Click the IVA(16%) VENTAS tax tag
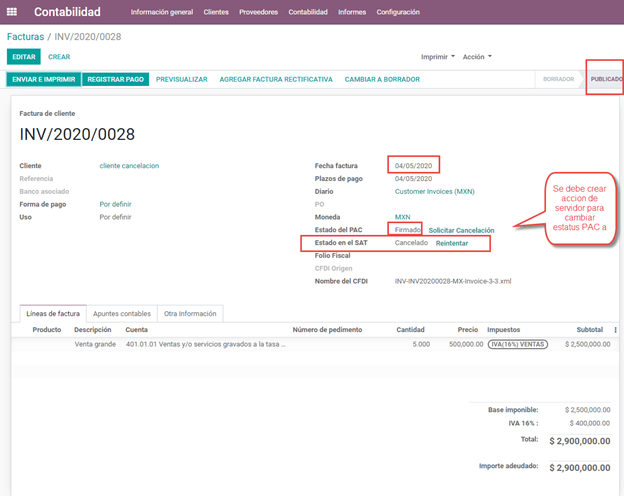The height and width of the screenshot is (496, 624). [x=517, y=344]
